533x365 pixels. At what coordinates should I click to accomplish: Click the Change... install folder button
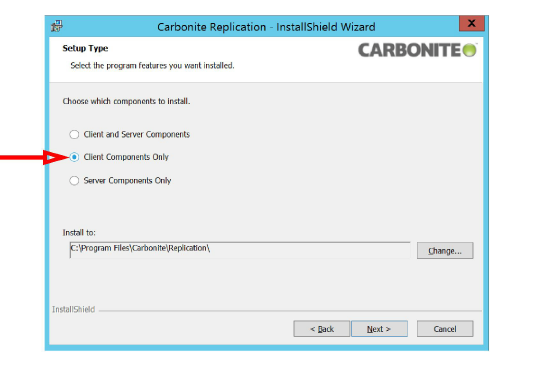445,251
